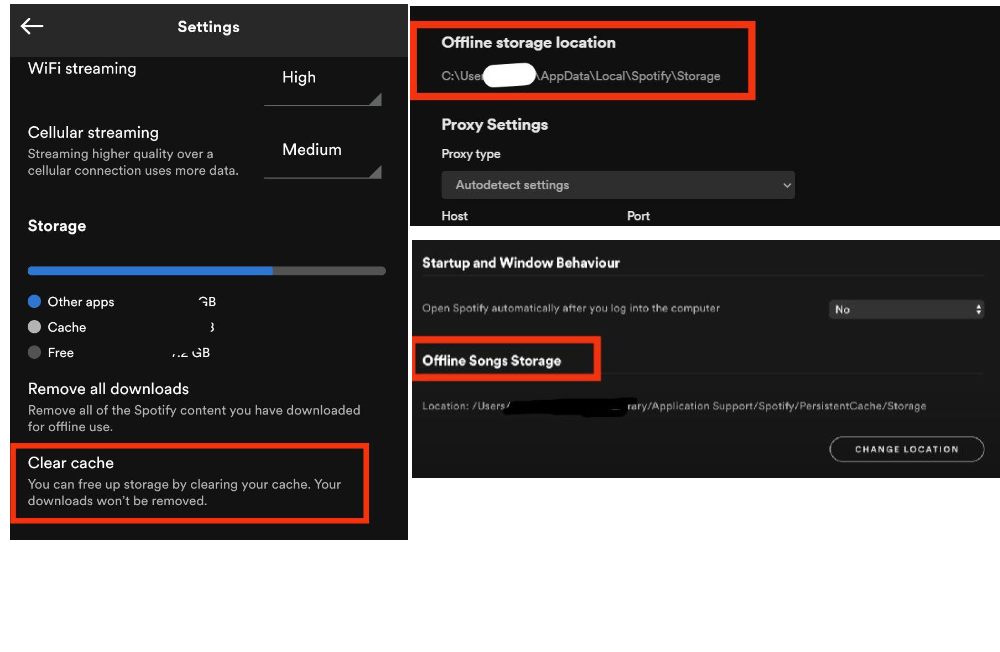Click the Startup and Window Behaviour heading
This screenshot has width=1000, height=652.
[x=520, y=263]
